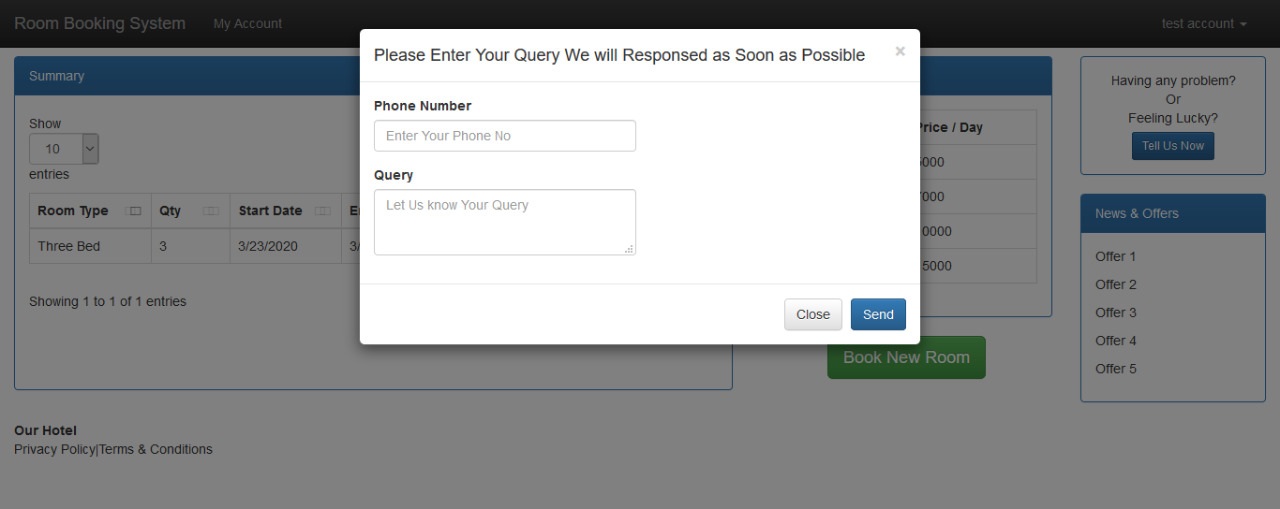Open the Privacy Policy footer link

click(55, 450)
